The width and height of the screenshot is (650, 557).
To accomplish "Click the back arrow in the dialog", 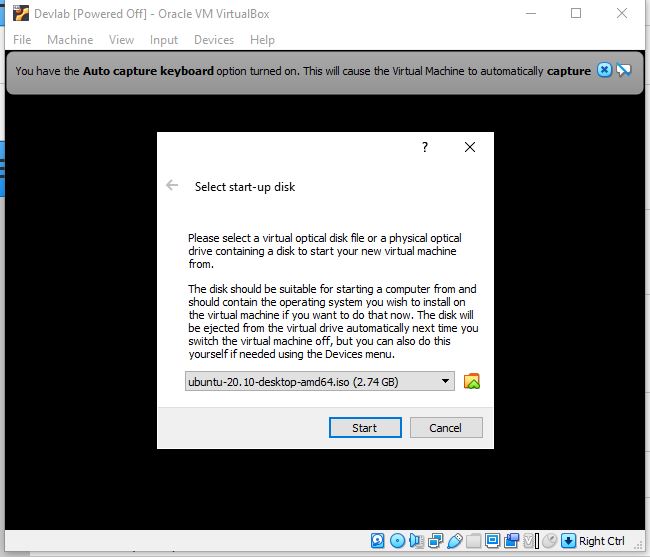I will click(172, 185).
